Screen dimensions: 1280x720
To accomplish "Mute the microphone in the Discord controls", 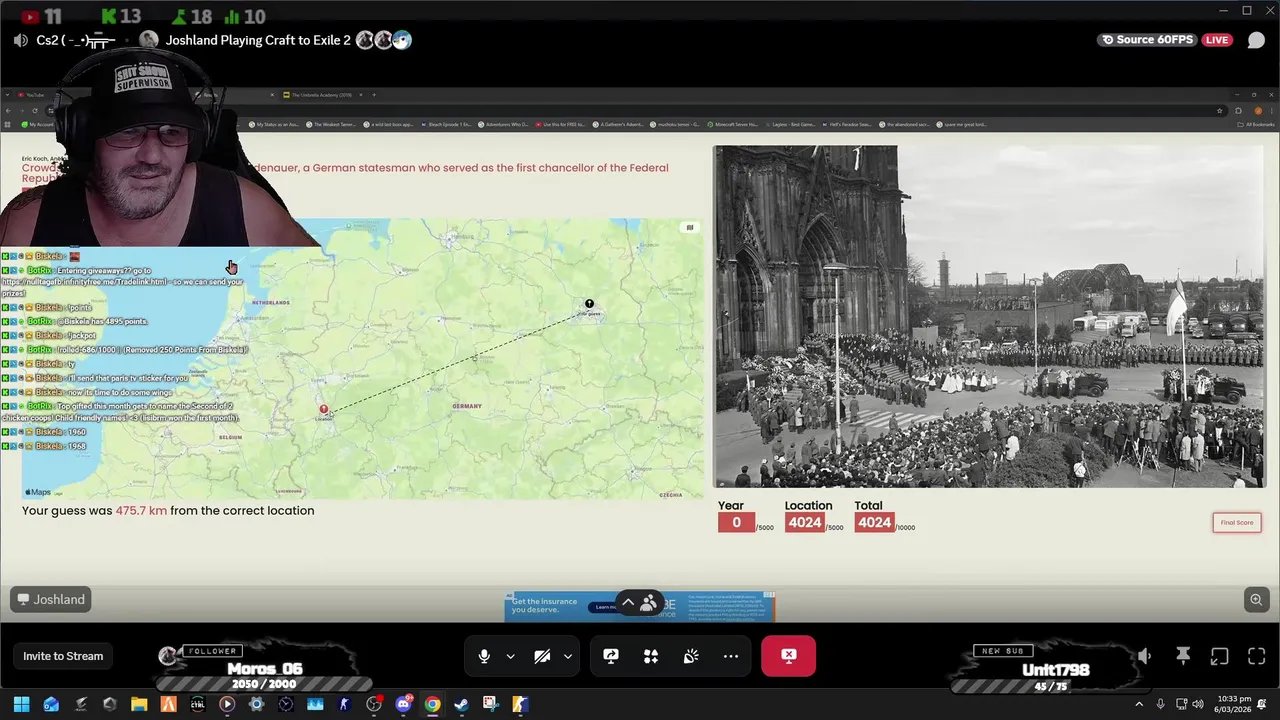I will tap(484, 656).
